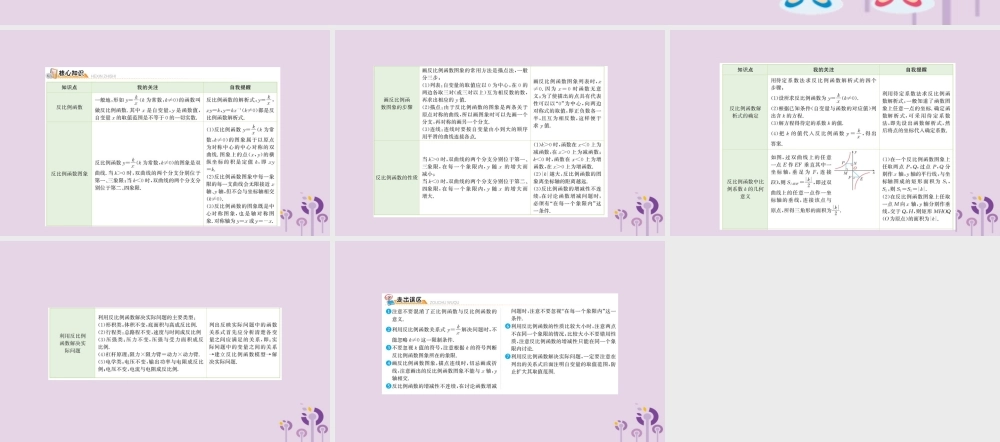Click the icon beside 走出误区 heading
The image size is (1000, 442).
(389, 300)
